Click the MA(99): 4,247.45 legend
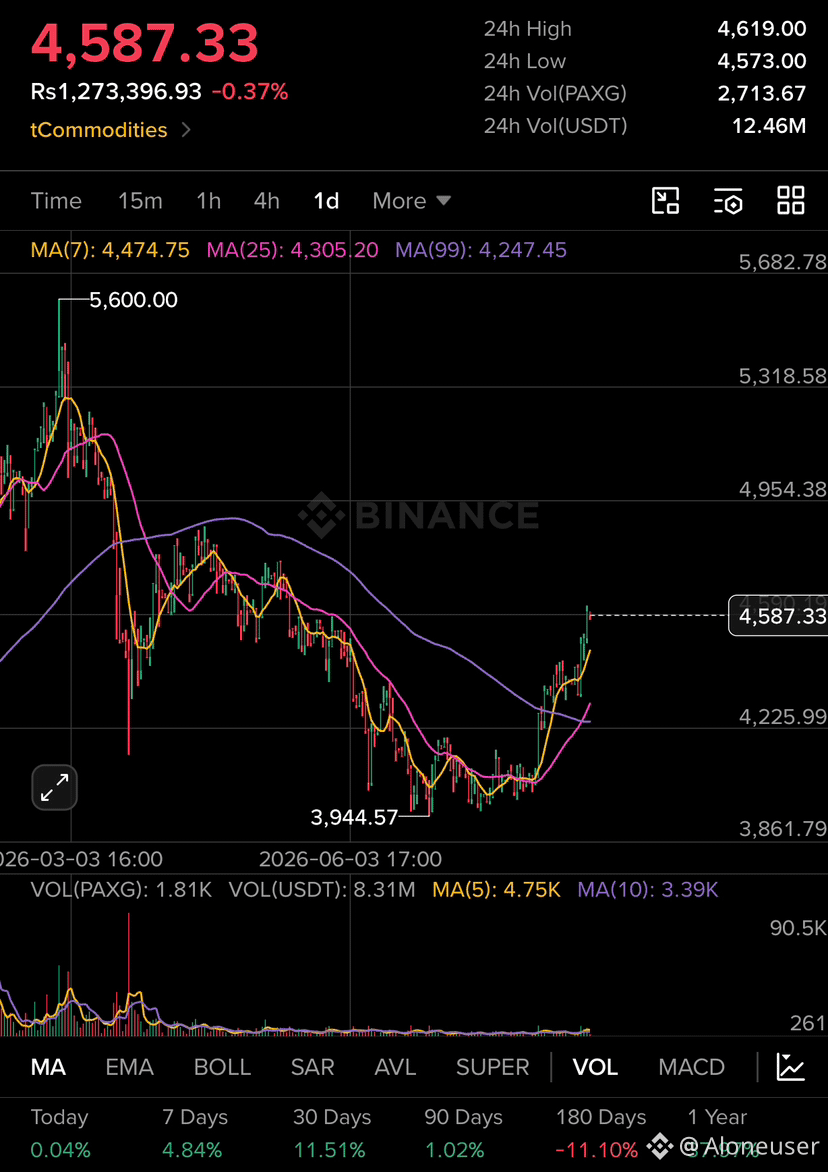Image resolution: width=828 pixels, height=1172 pixels. click(x=481, y=250)
